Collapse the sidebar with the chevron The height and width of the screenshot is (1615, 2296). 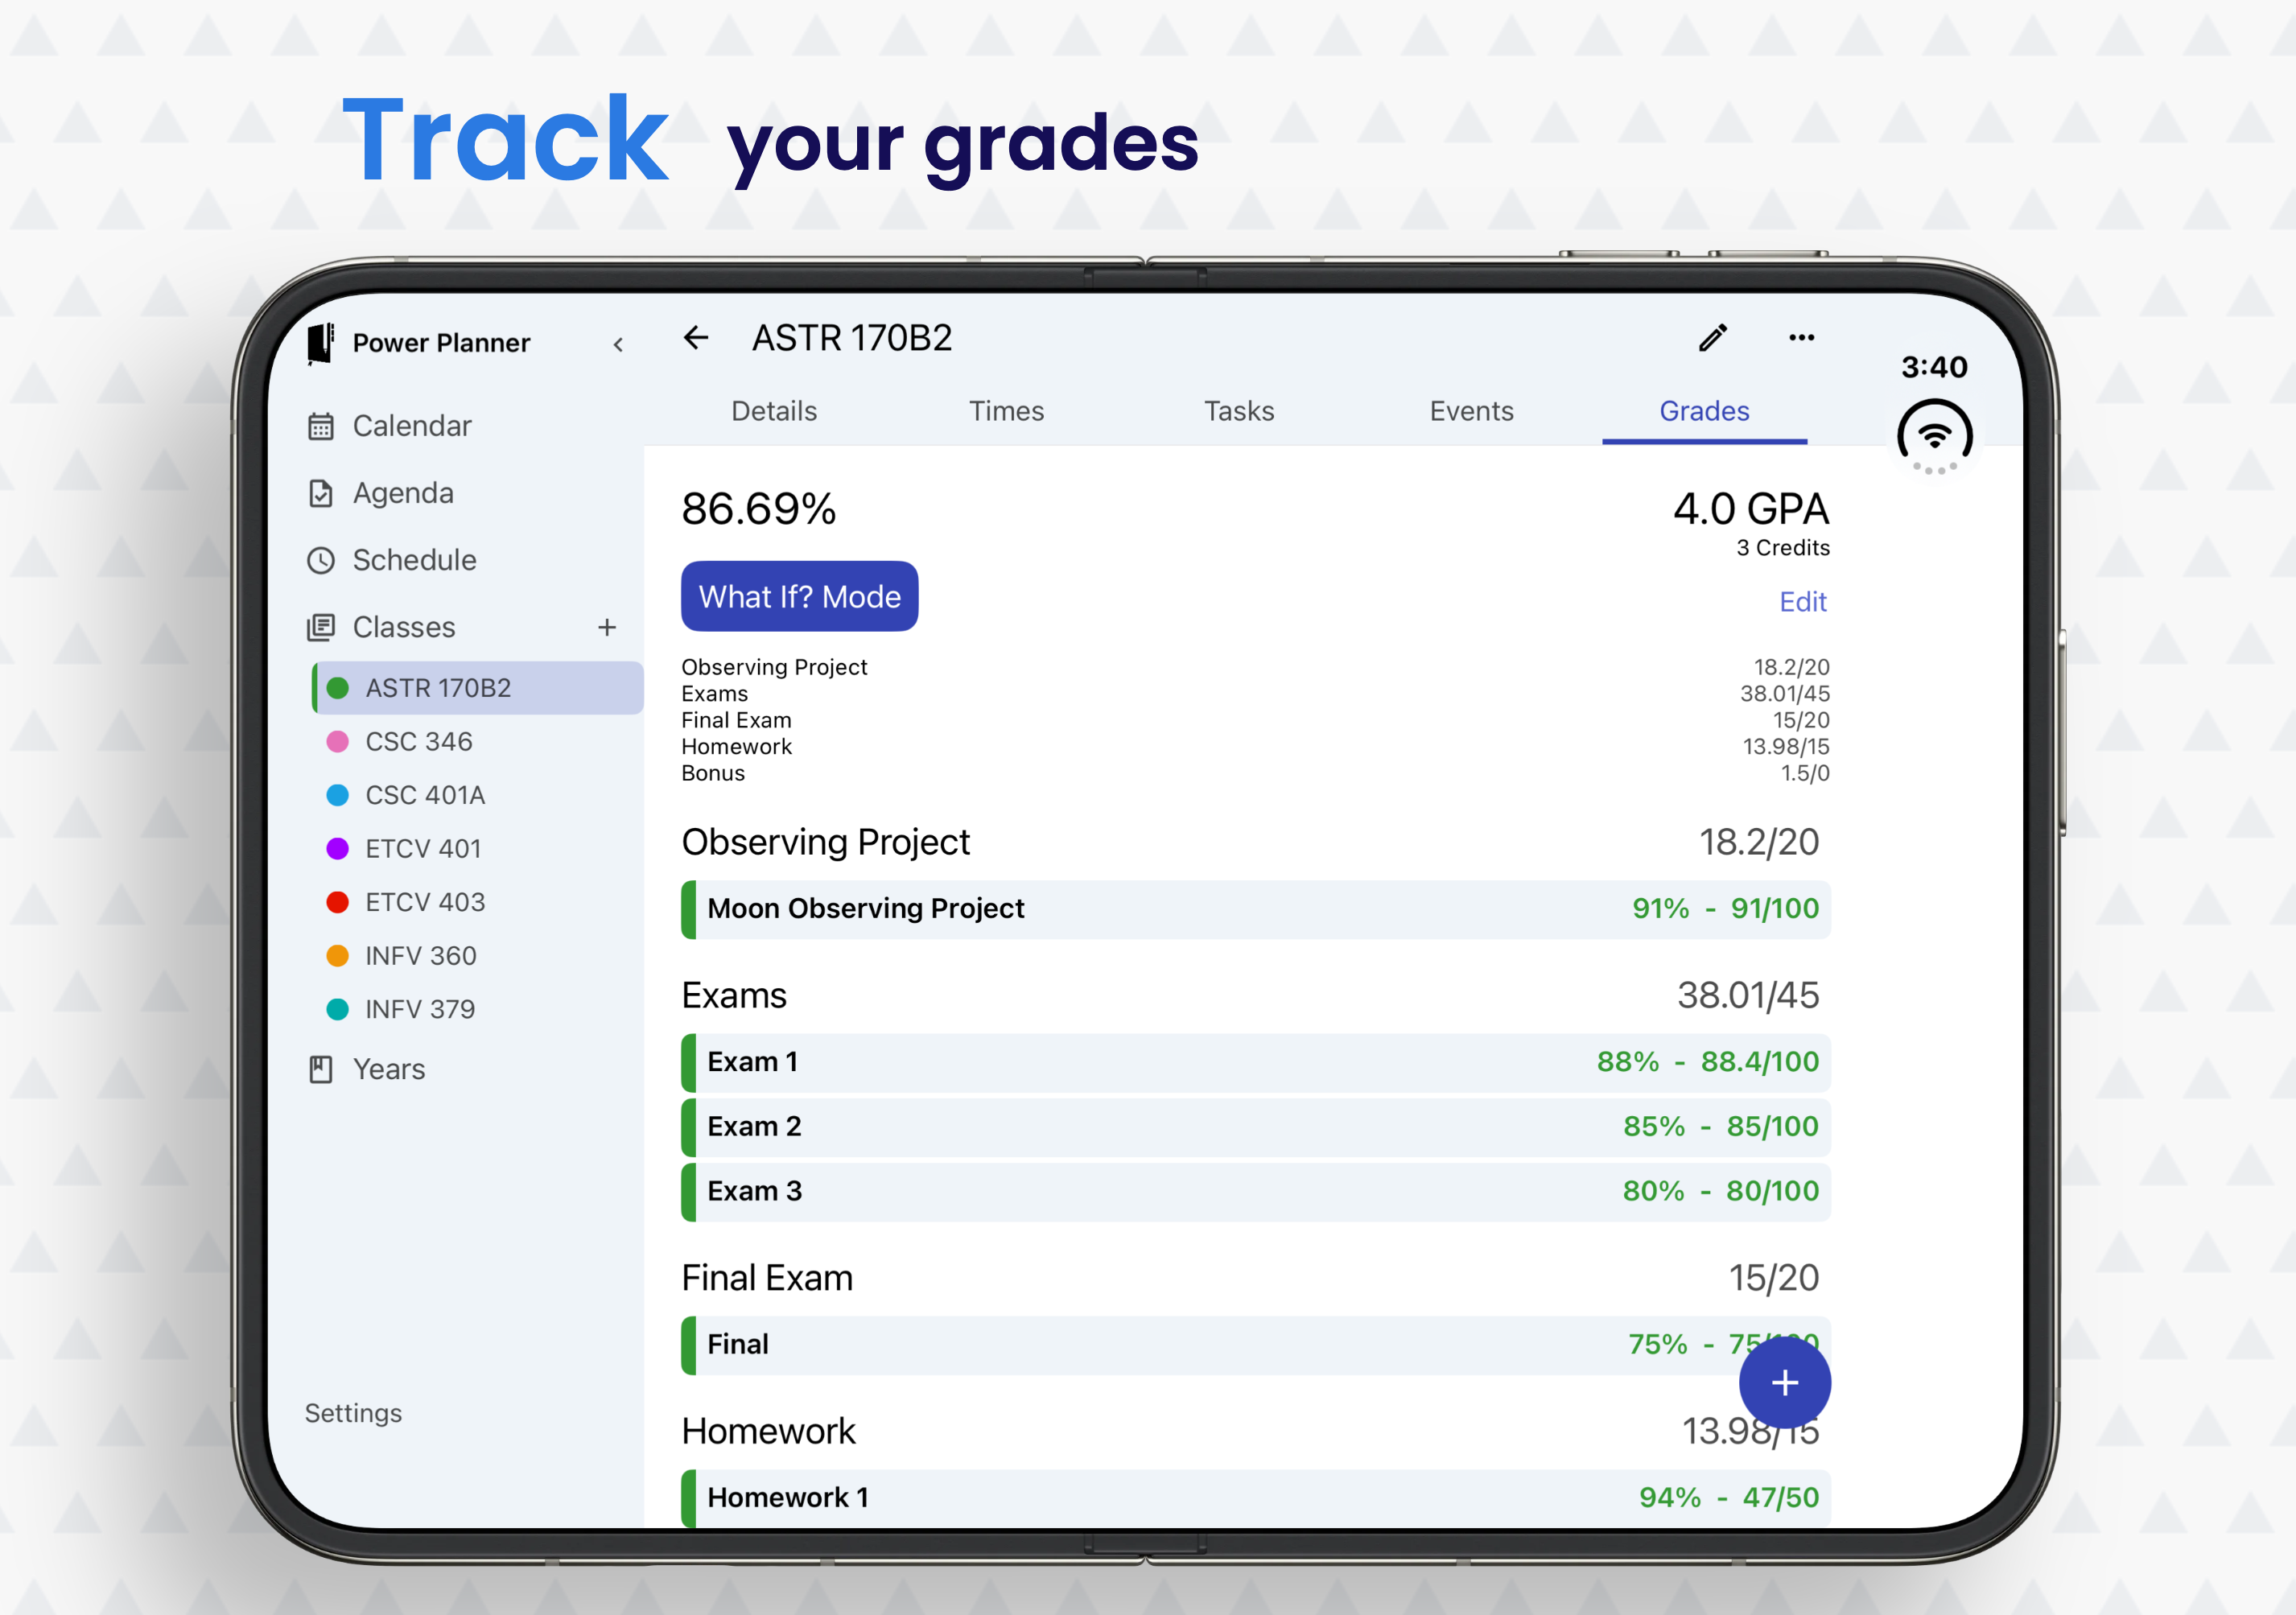(x=618, y=344)
